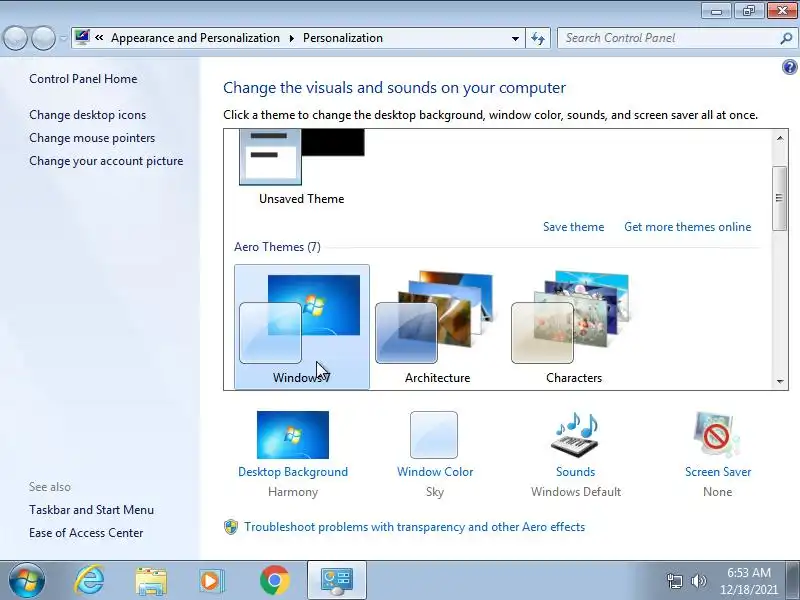Click the Save theme link

click(x=573, y=227)
